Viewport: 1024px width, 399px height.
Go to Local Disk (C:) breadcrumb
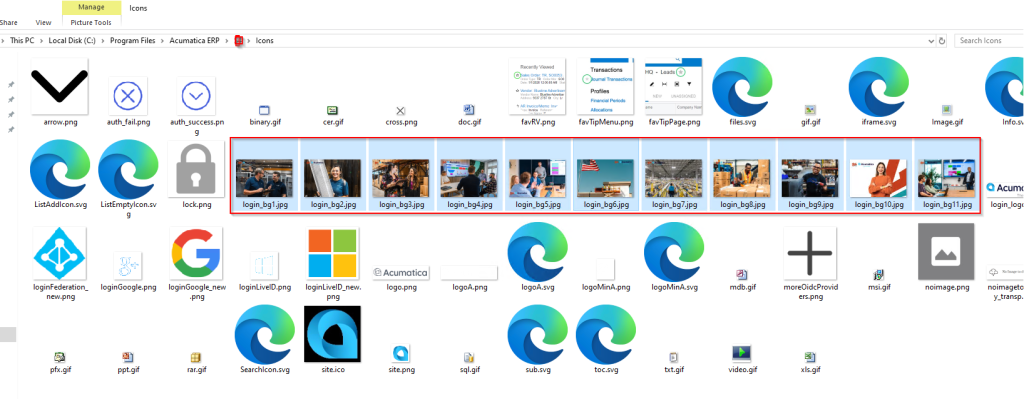tap(72, 40)
